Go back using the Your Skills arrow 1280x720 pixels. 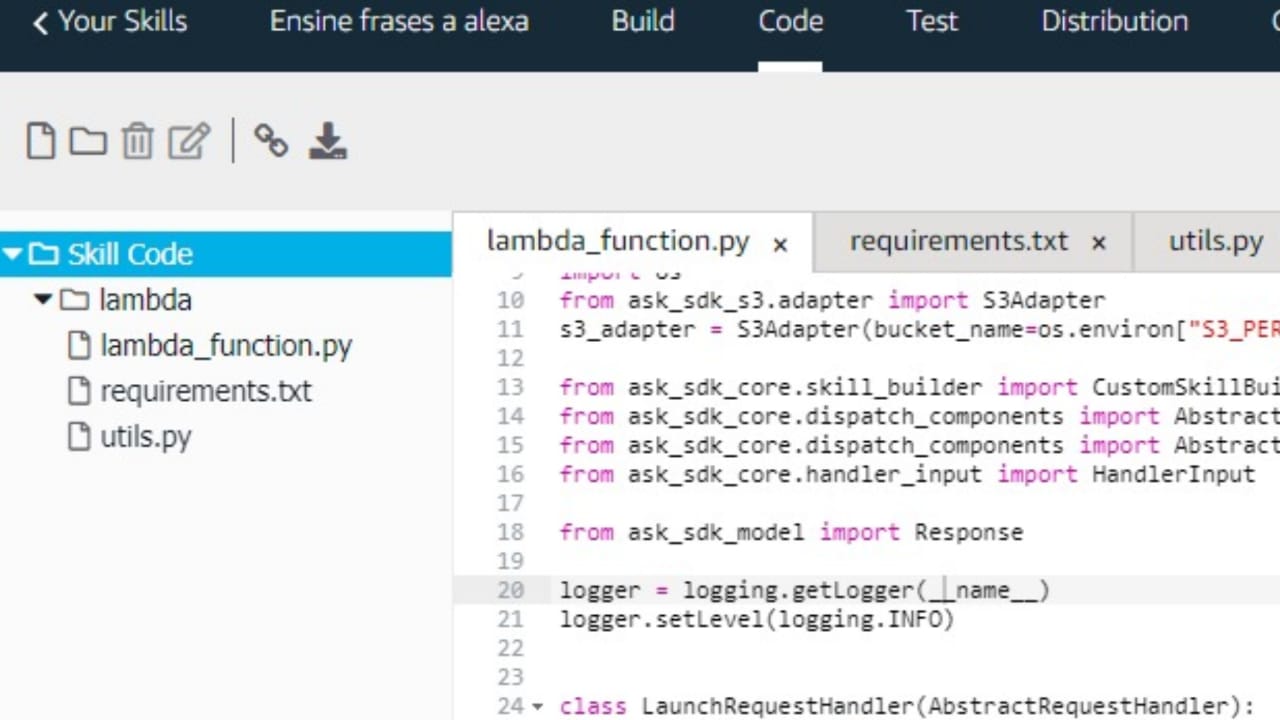(40, 21)
